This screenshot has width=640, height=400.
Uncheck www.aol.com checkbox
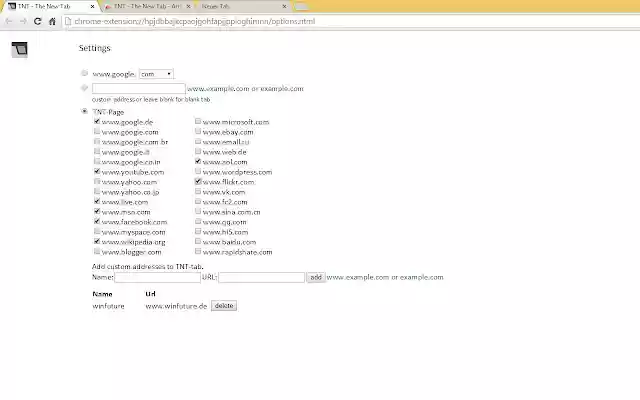pos(198,161)
